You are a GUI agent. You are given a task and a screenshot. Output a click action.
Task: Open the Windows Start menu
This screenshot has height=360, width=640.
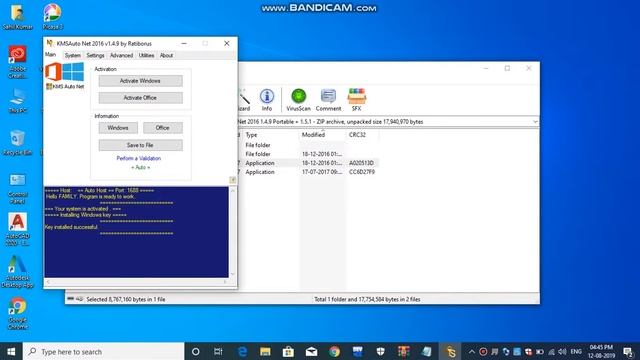[x=11, y=351]
